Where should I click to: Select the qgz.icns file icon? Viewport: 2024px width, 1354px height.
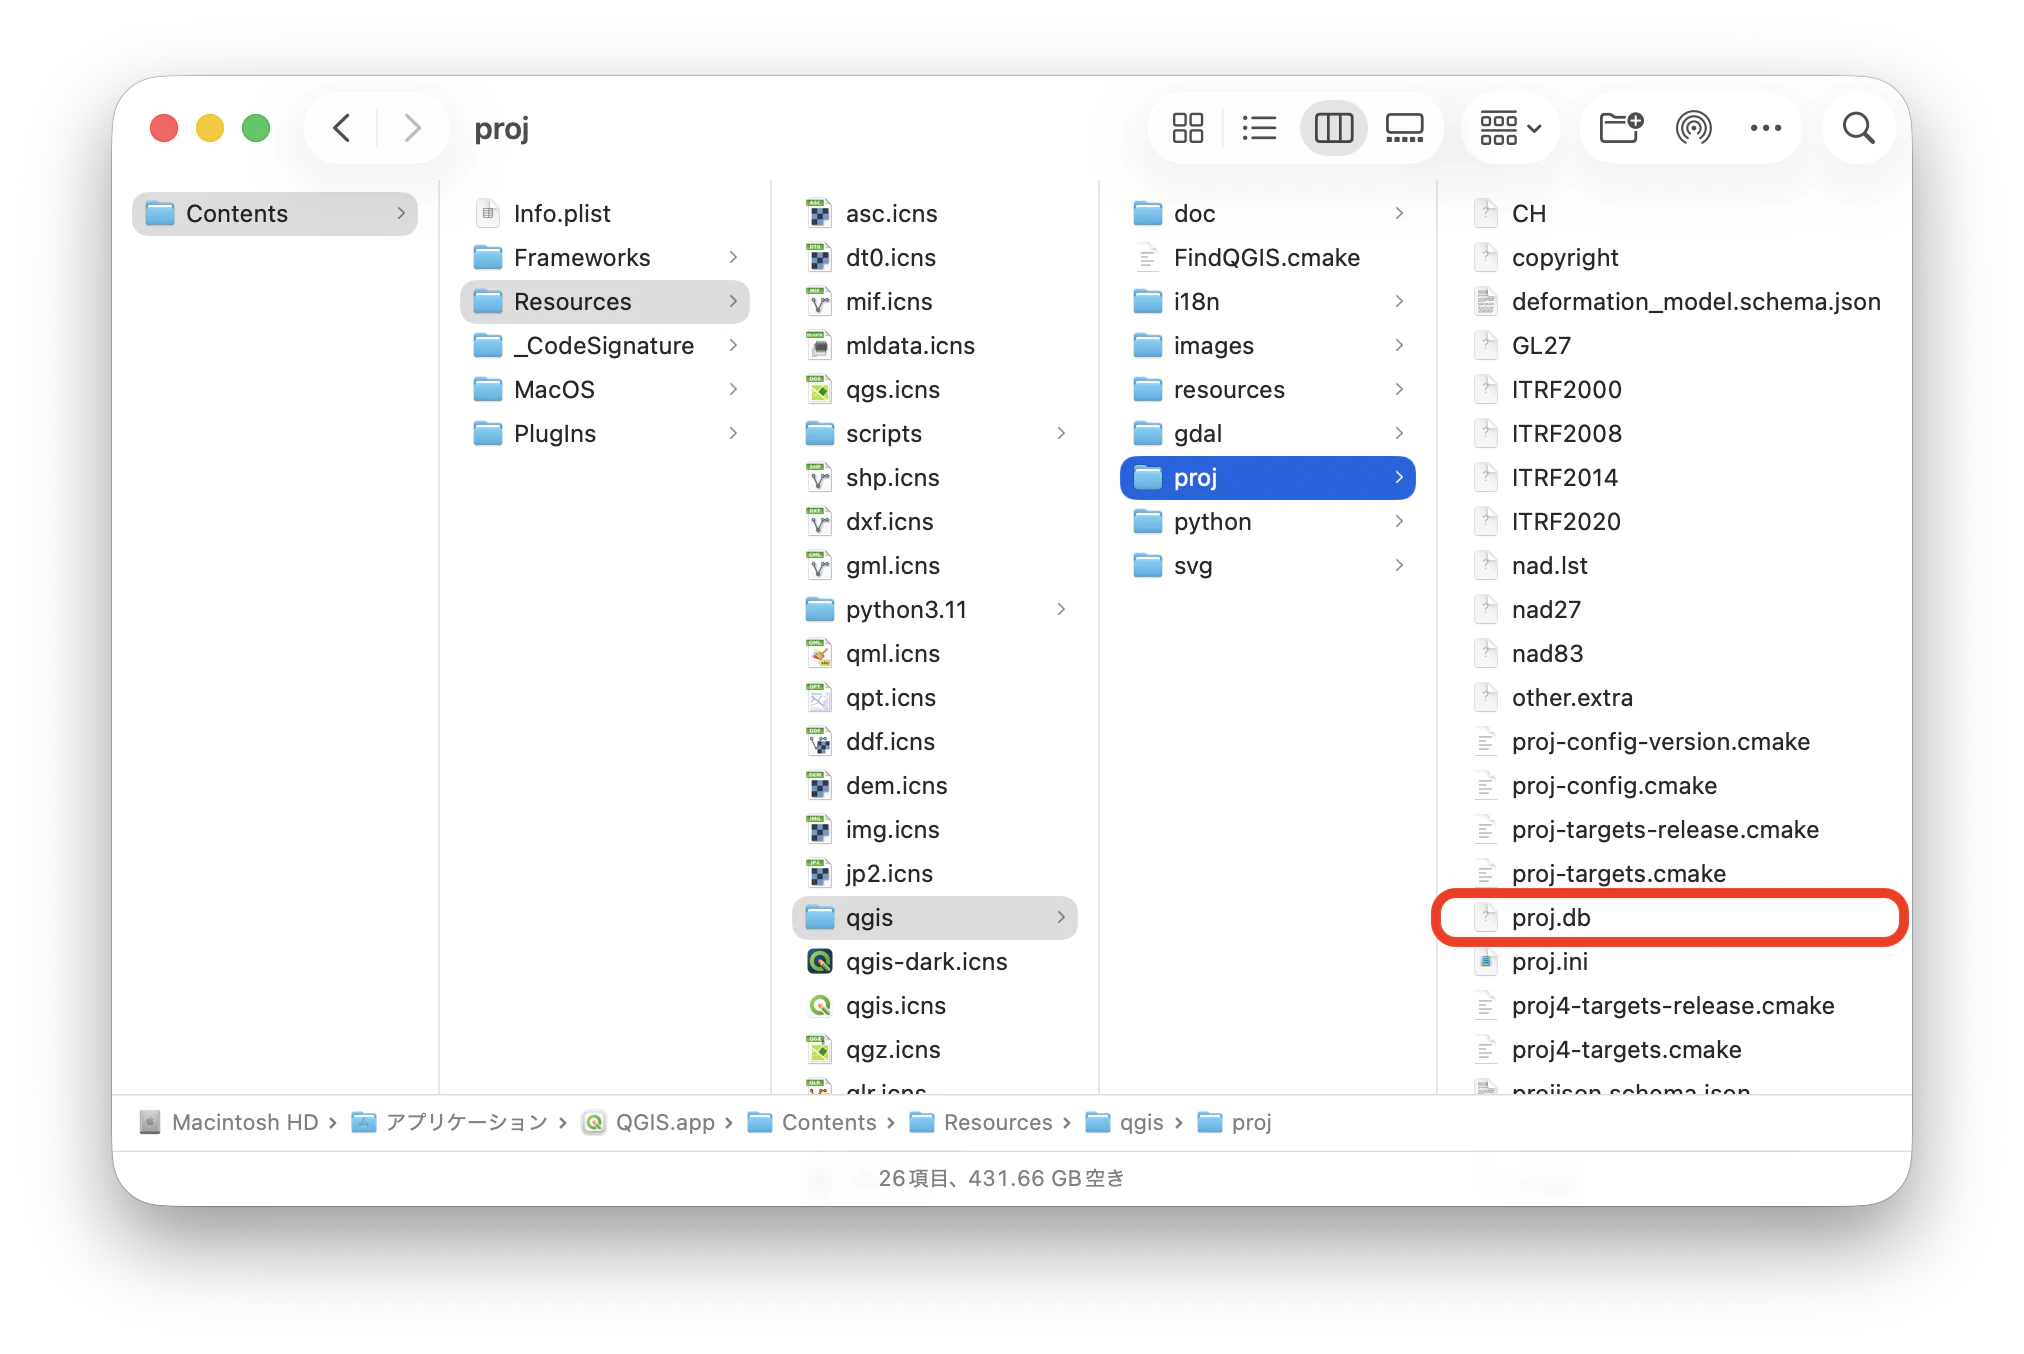(x=820, y=1050)
